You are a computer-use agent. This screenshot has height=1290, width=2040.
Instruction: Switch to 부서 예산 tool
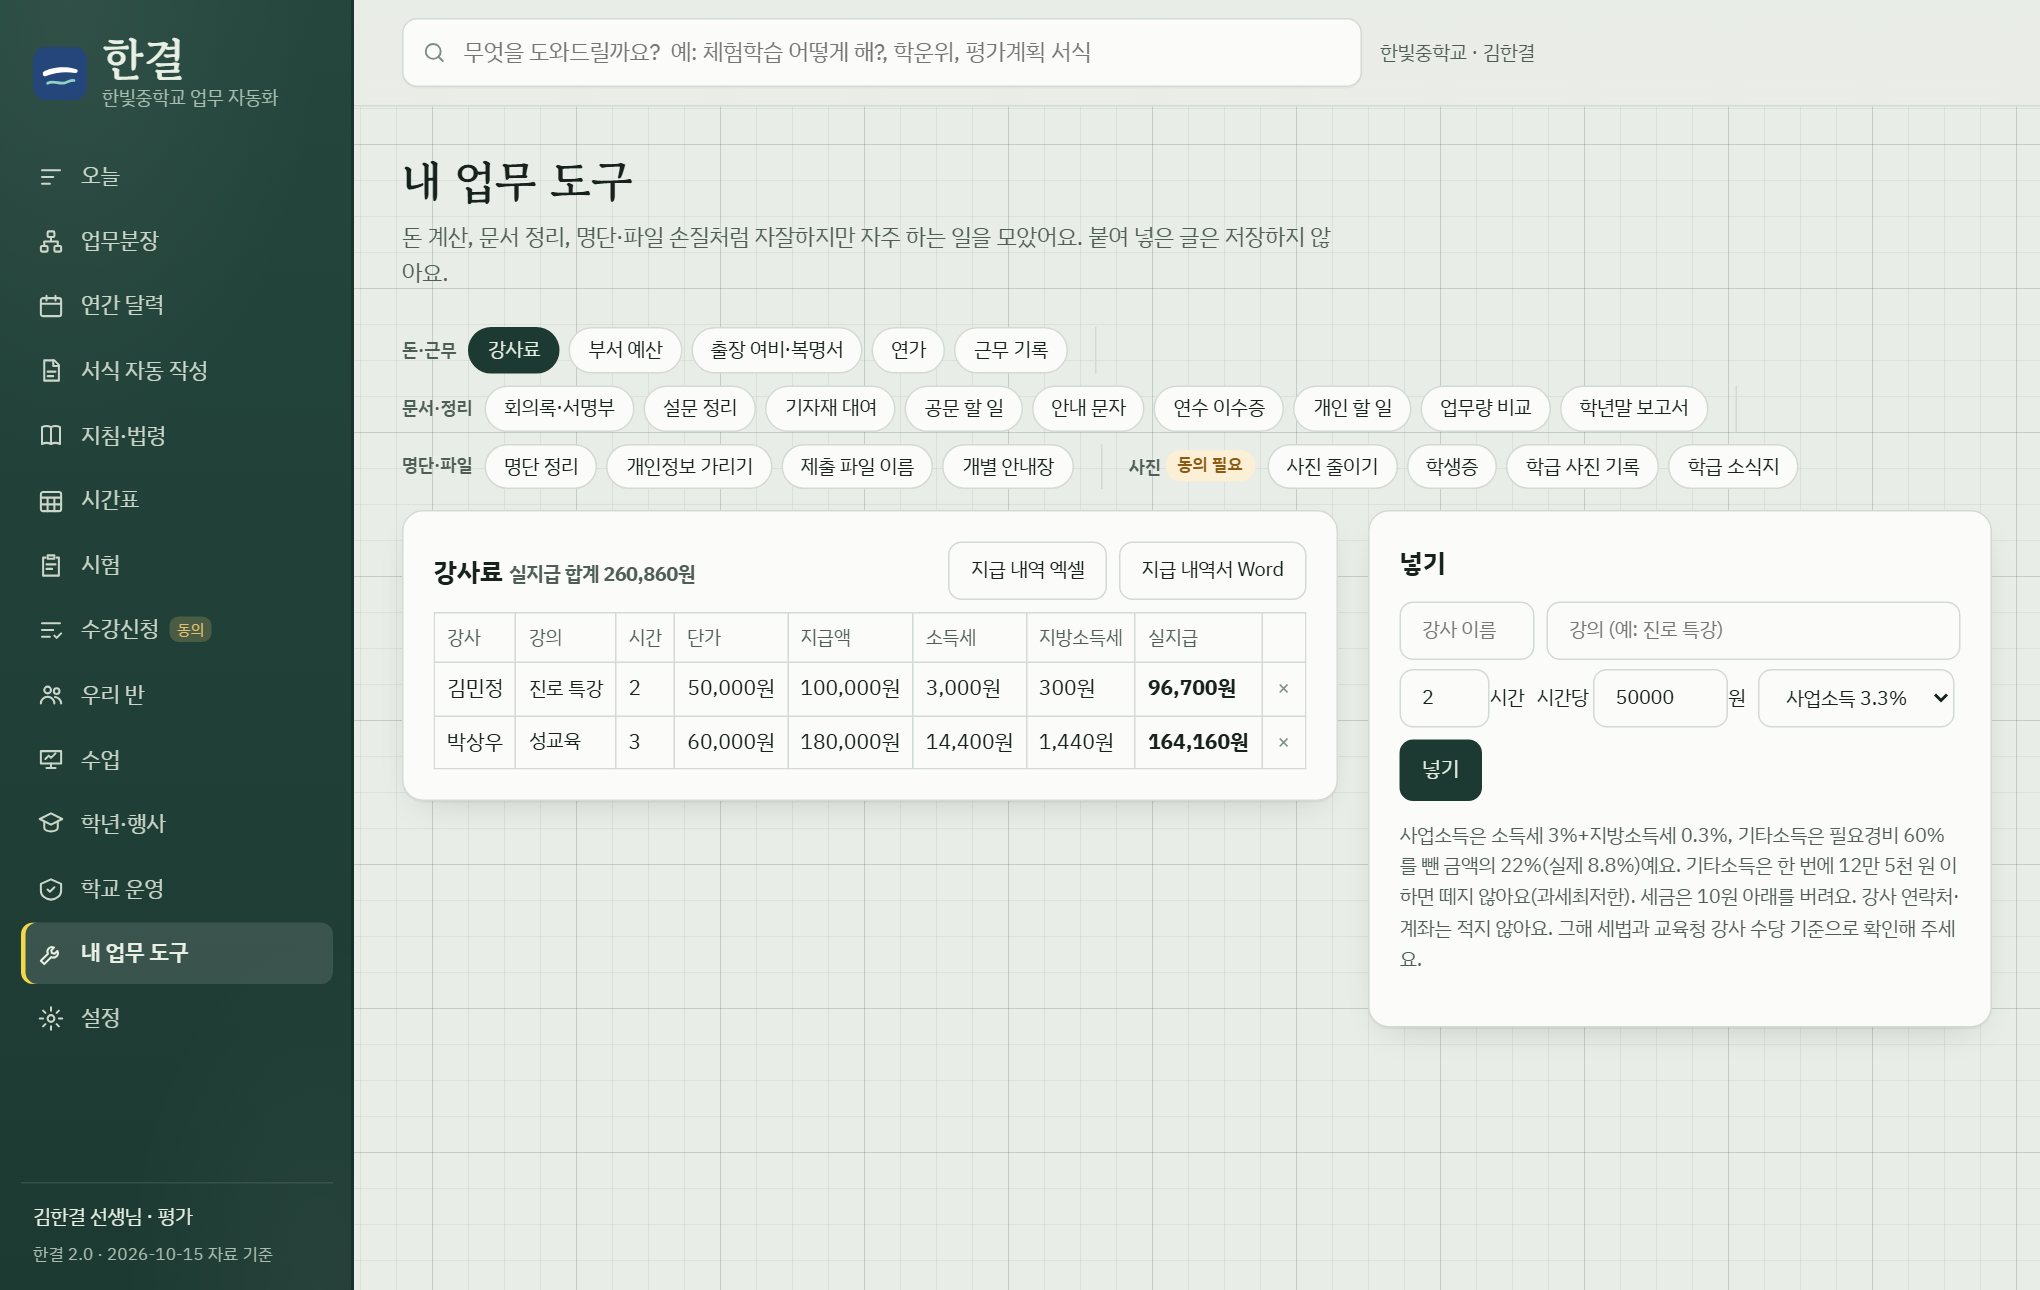[625, 350]
